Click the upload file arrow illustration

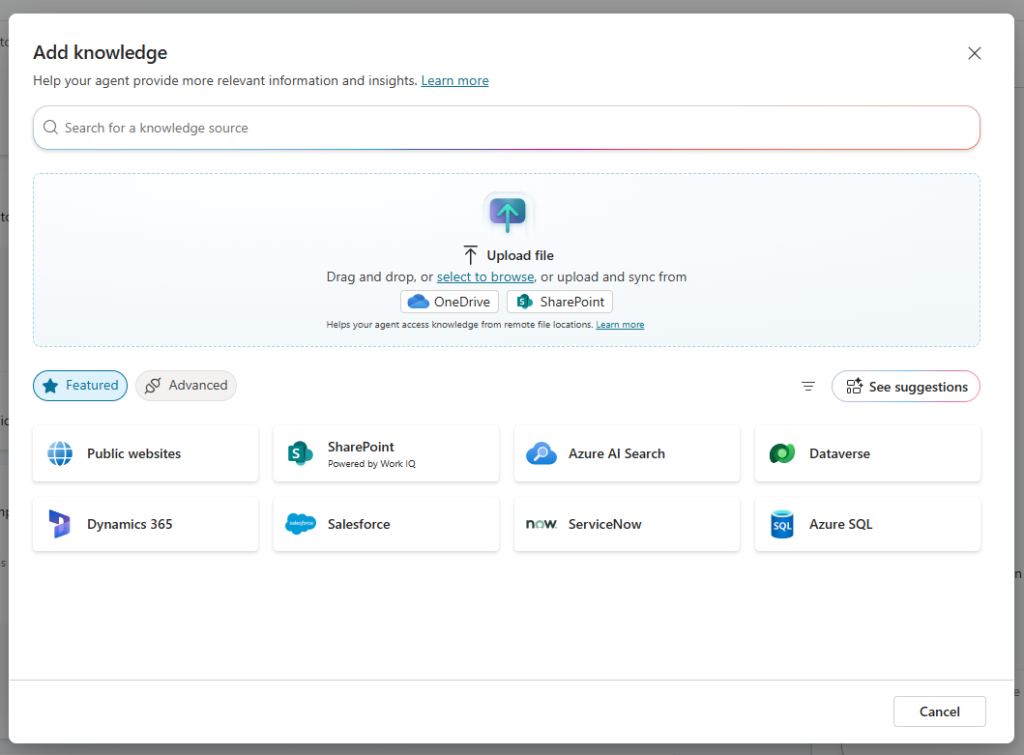[507, 213]
